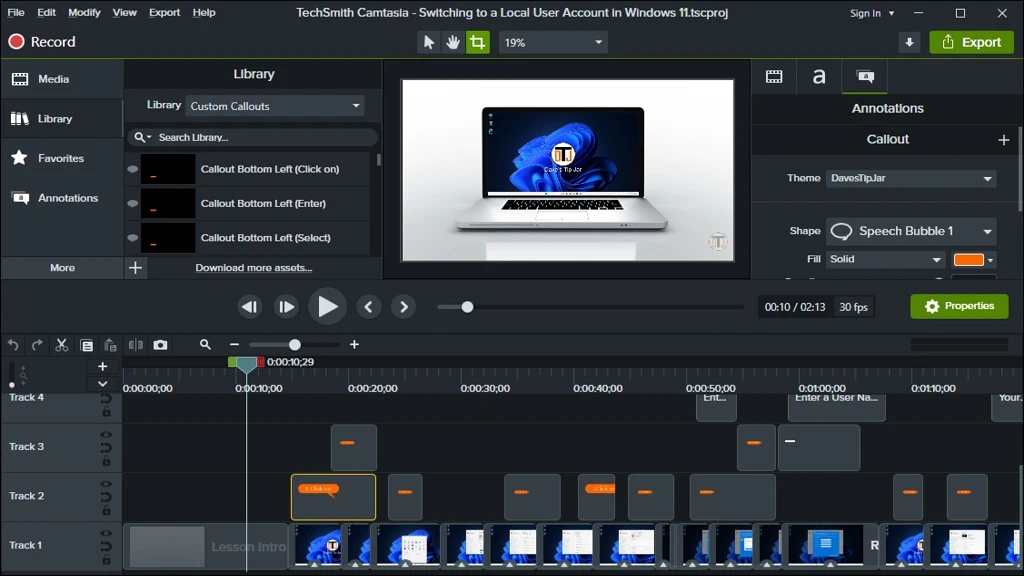Image resolution: width=1024 pixels, height=576 pixels.
Task: Click the Split clip icon
Action: pos(136,345)
